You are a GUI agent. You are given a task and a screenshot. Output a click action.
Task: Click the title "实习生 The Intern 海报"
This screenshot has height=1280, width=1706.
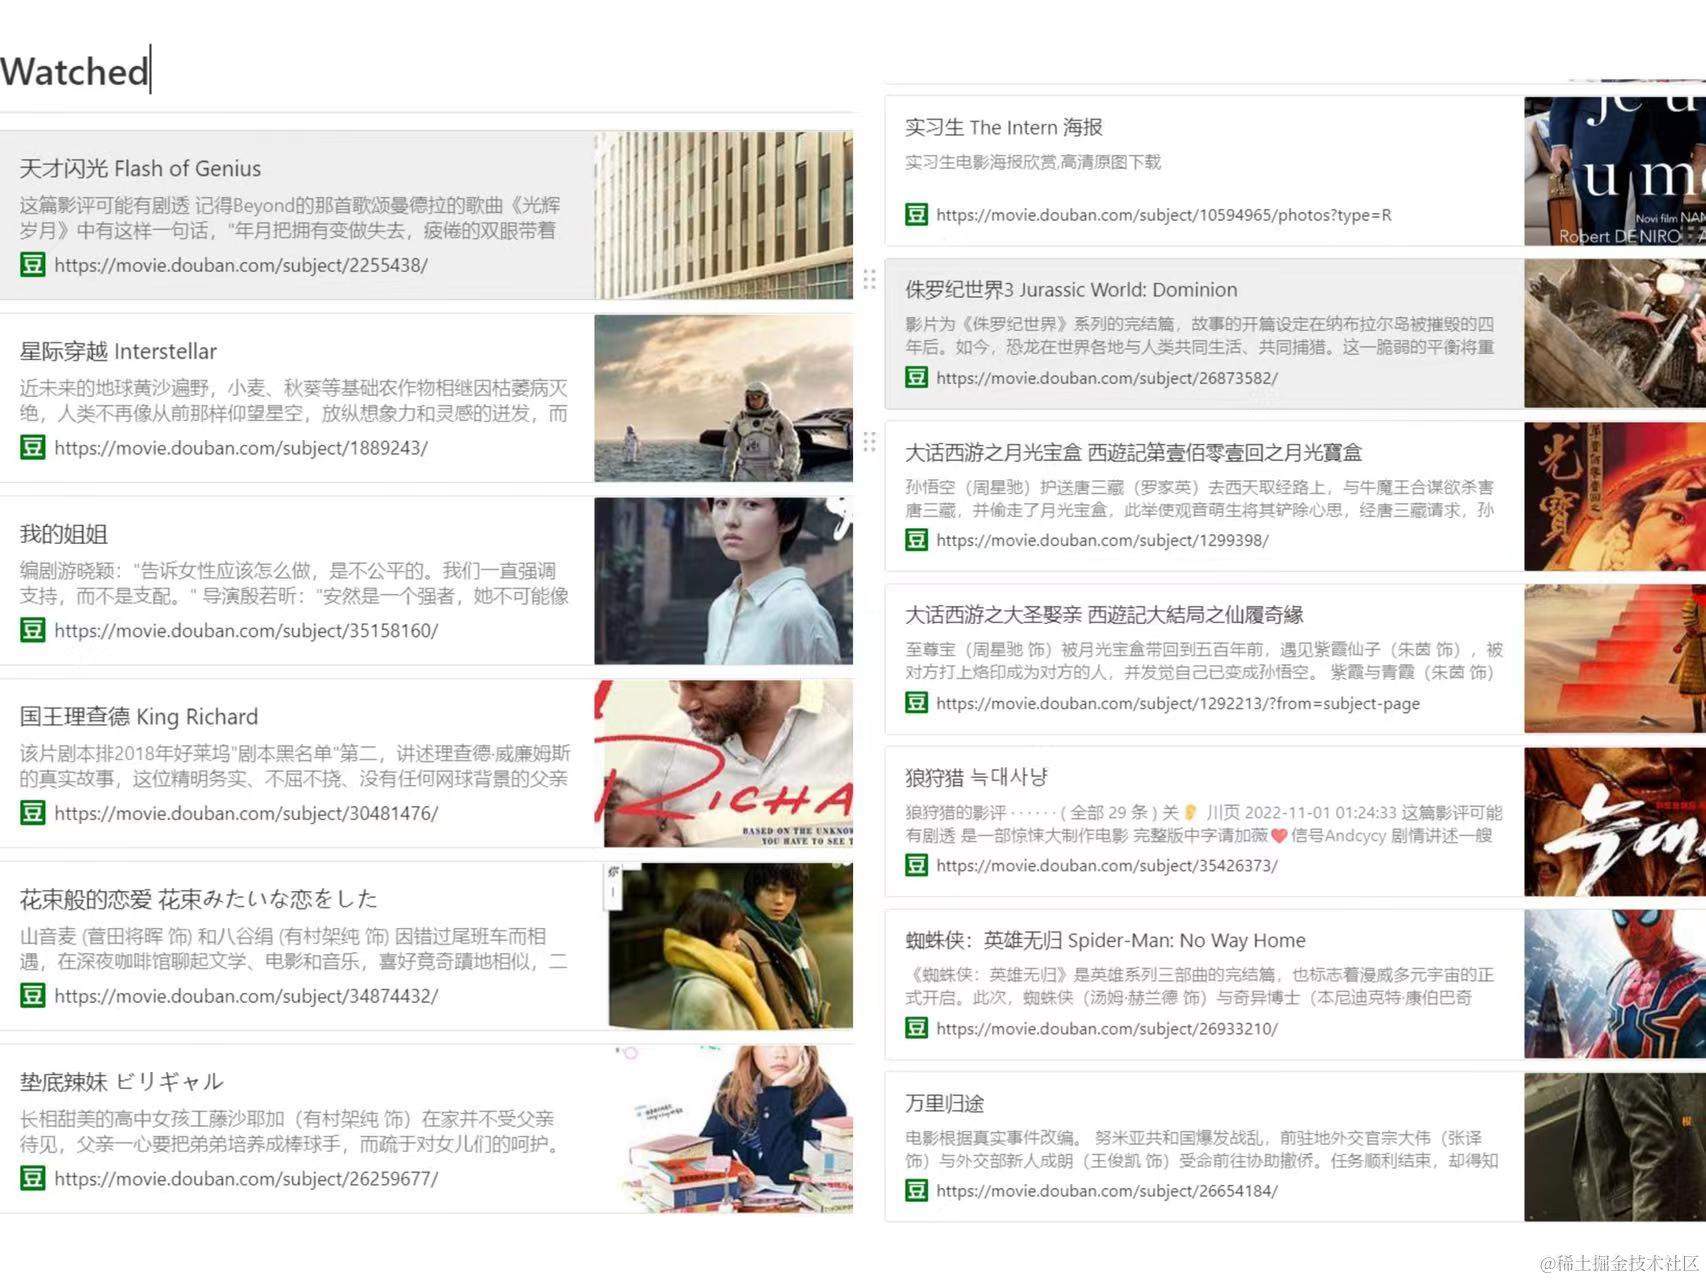point(1004,127)
